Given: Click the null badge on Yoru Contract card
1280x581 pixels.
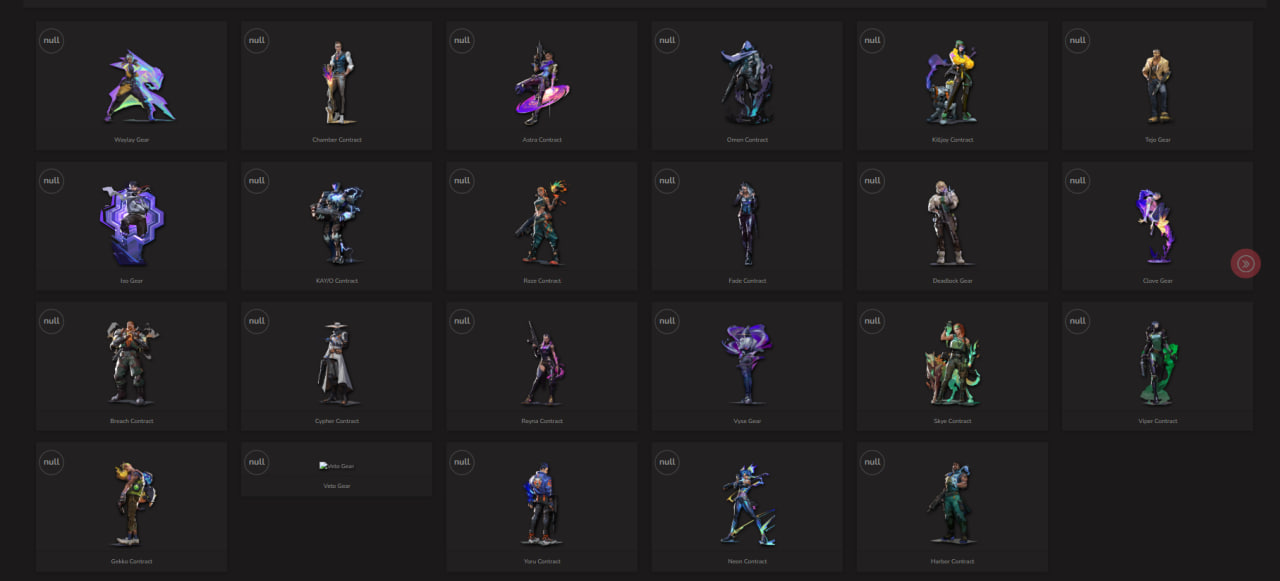Looking at the screenshot, I should (x=462, y=462).
